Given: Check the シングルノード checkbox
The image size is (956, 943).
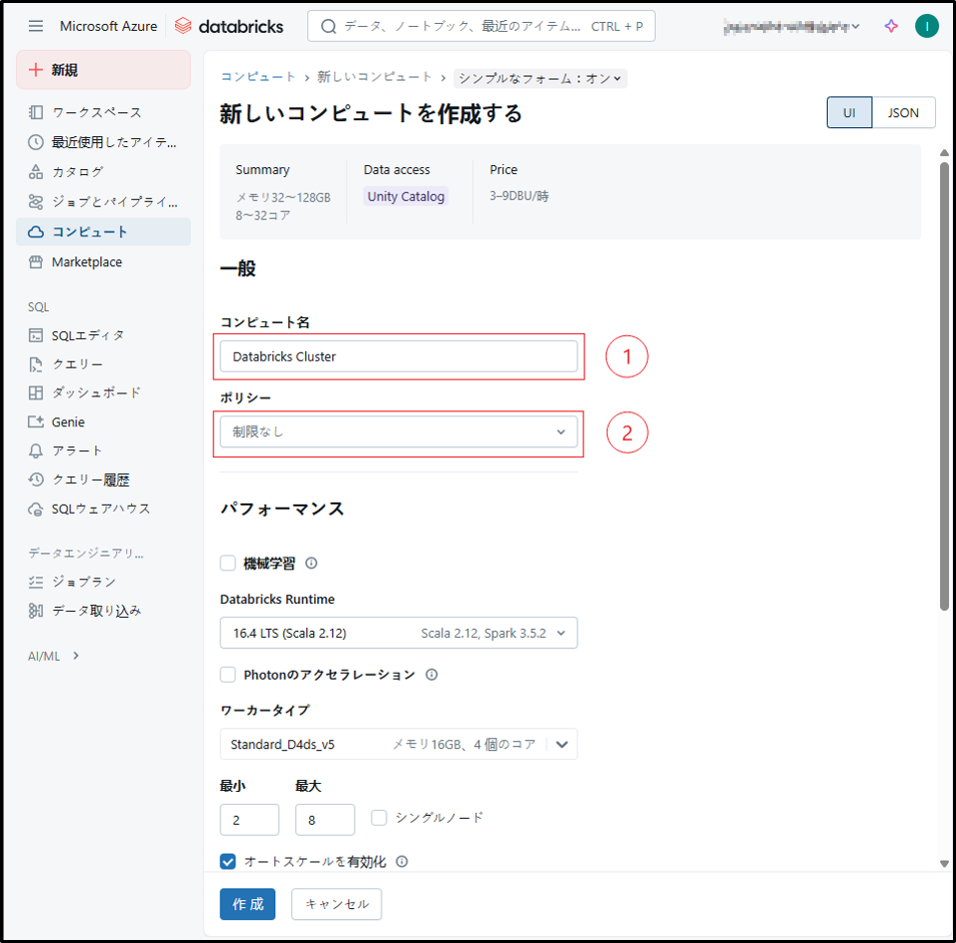Looking at the screenshot, I should [x=379, y=818].
